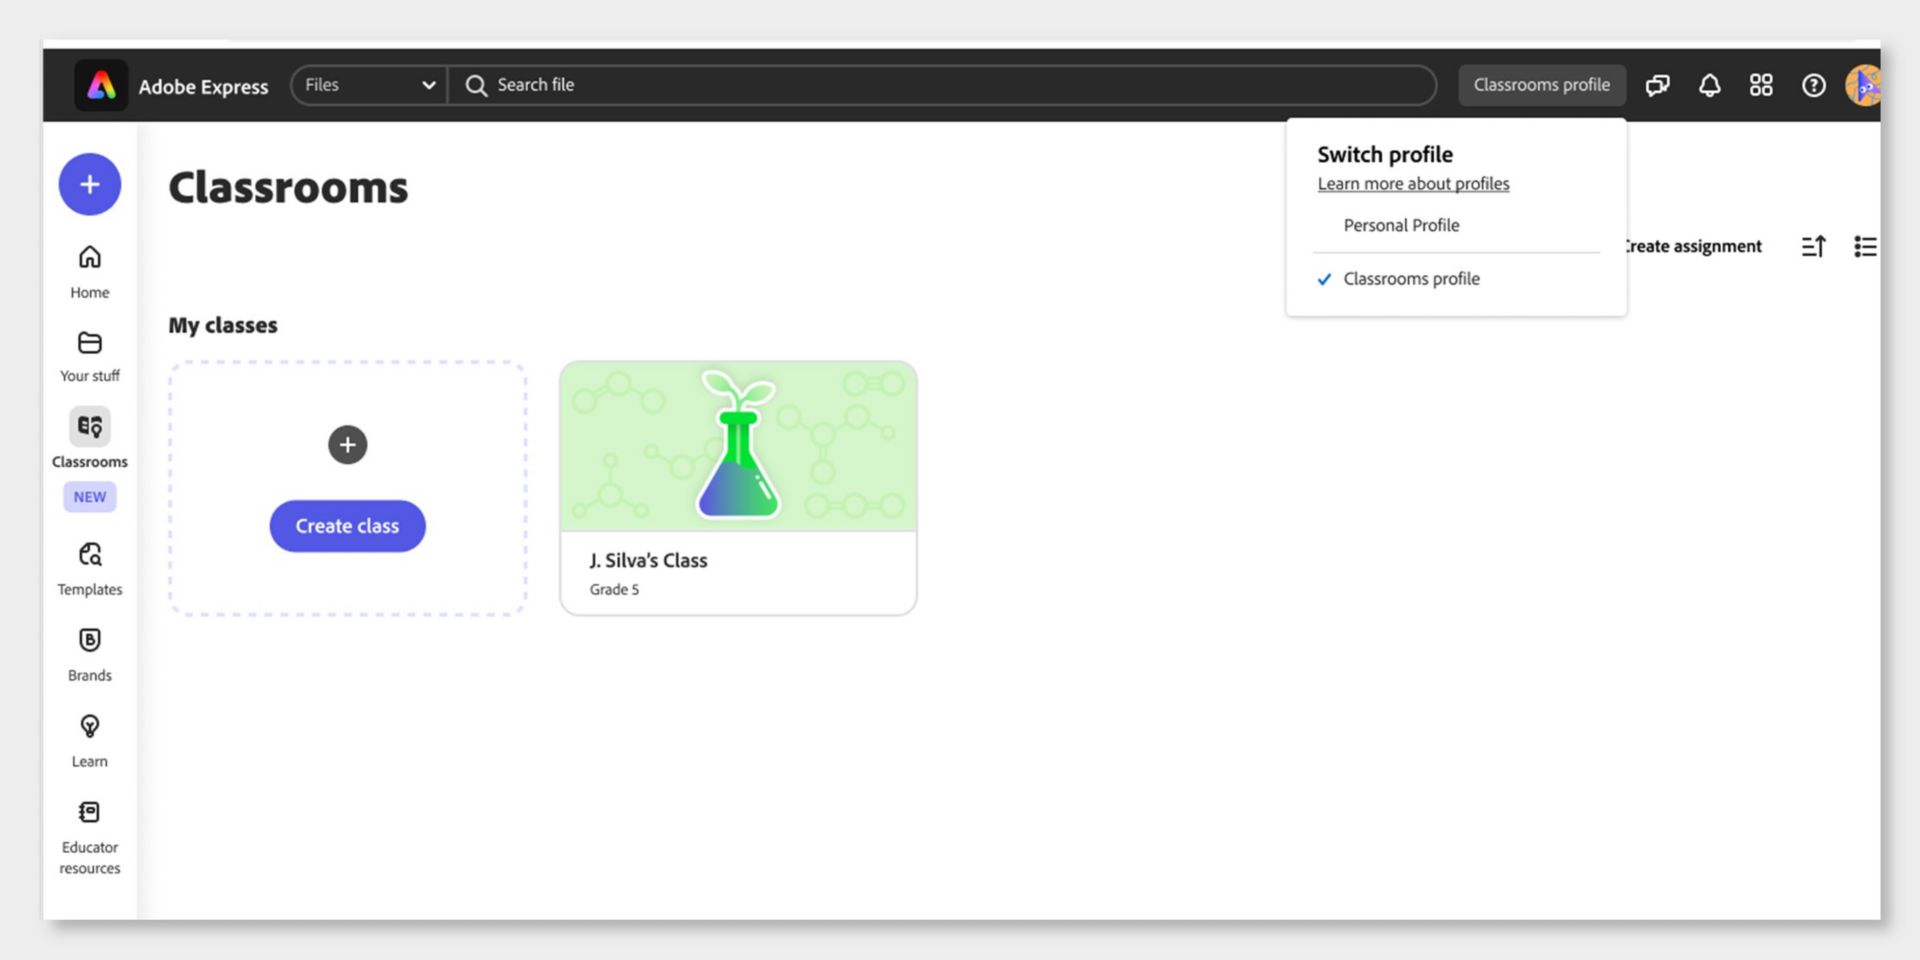
Task: Click the Create class button
Action: click(x=348, y=526)
